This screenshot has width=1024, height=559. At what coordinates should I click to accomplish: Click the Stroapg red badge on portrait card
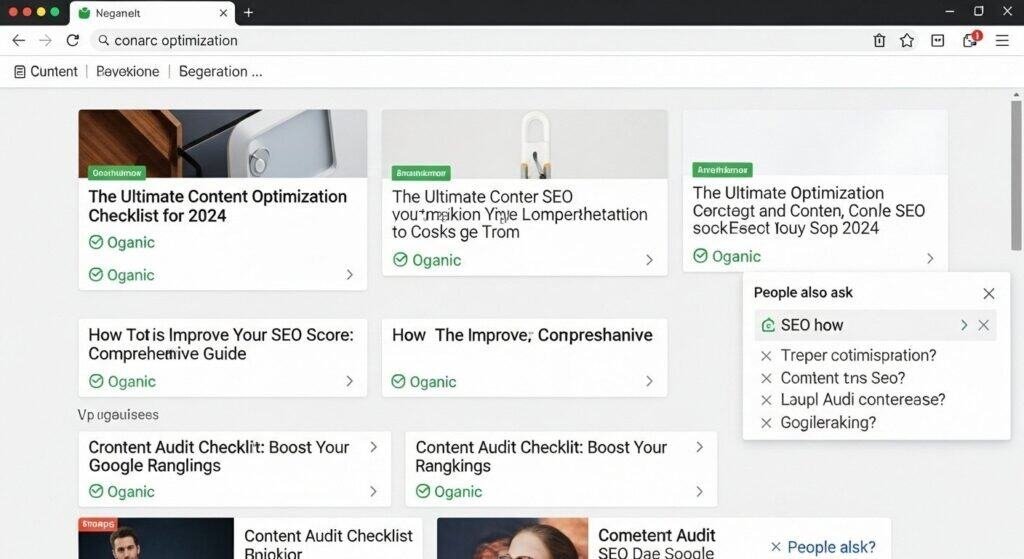(98, 524)
